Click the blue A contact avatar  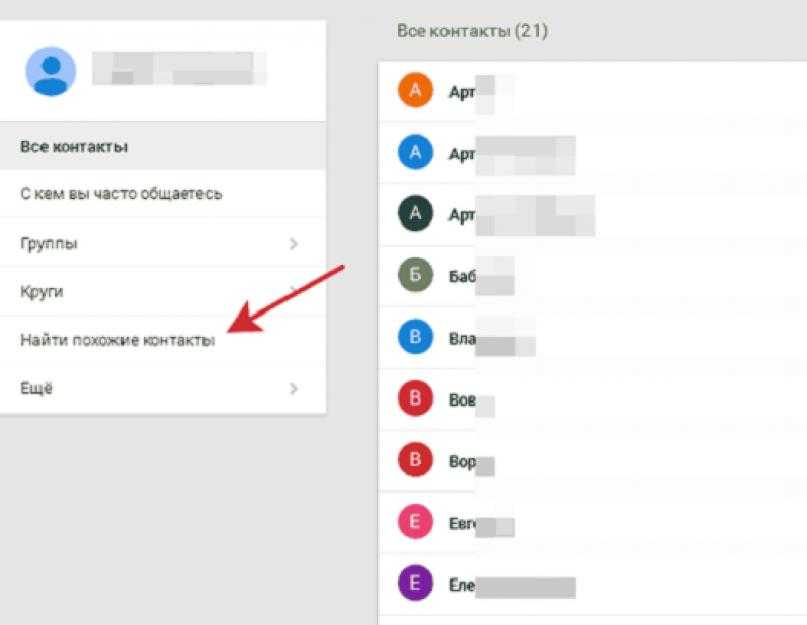pos(415,152)
